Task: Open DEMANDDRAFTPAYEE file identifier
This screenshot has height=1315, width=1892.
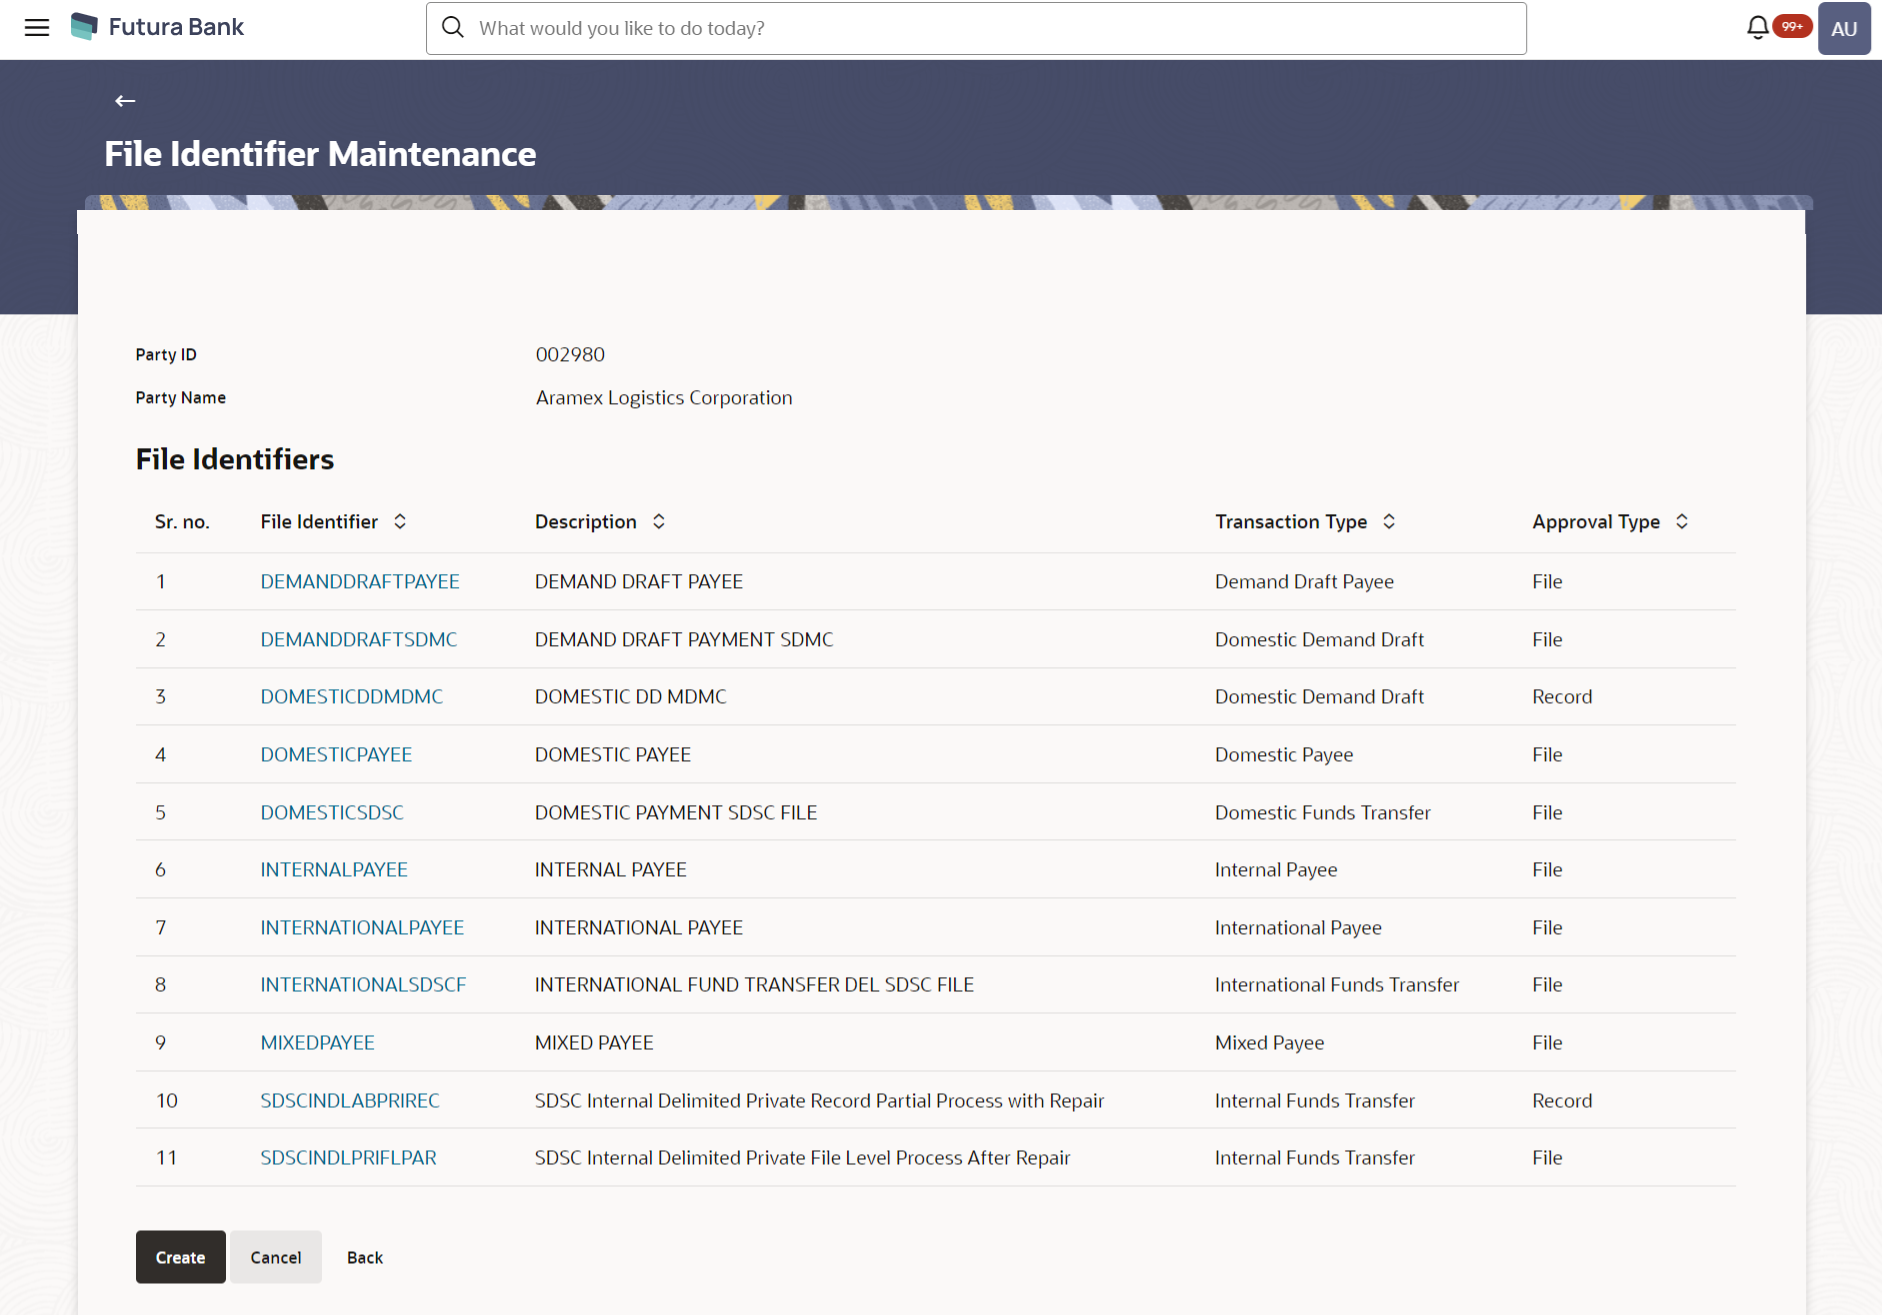Action: click(x=360, y=581)
